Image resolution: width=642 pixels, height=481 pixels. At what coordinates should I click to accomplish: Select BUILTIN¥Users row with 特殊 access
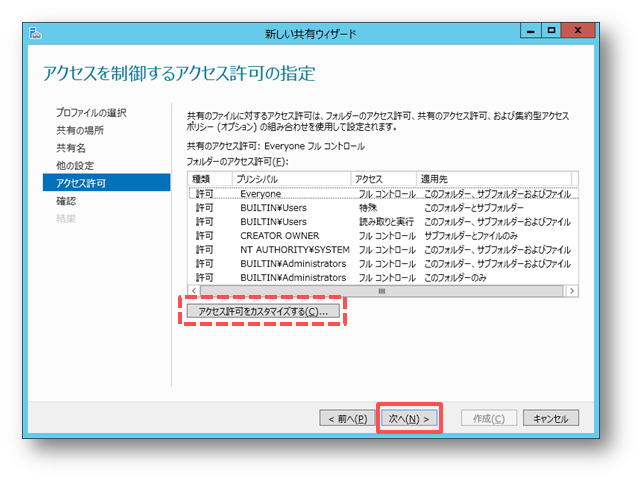coord(383,208)
